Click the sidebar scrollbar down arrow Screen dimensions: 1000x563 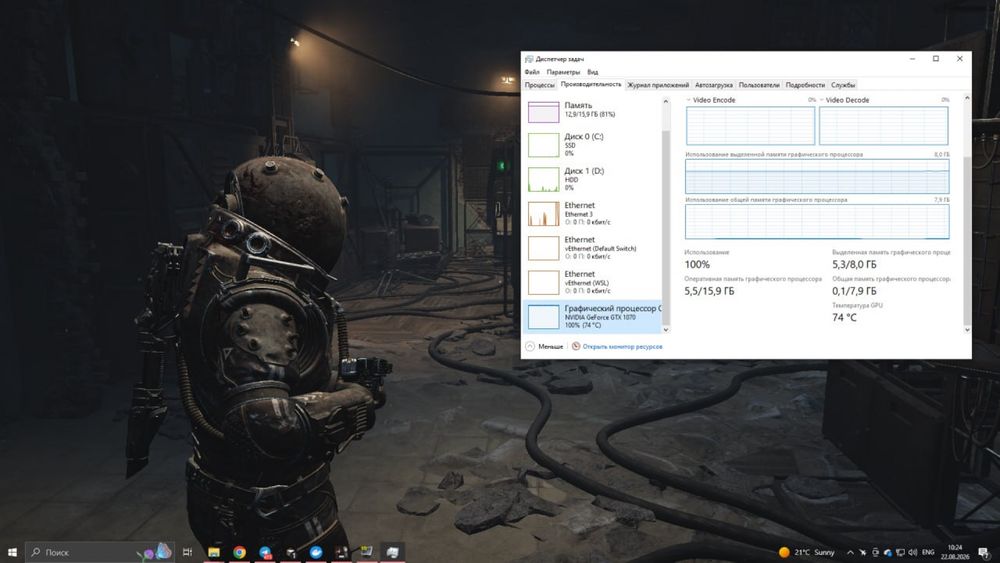click(x=666, y=330)
